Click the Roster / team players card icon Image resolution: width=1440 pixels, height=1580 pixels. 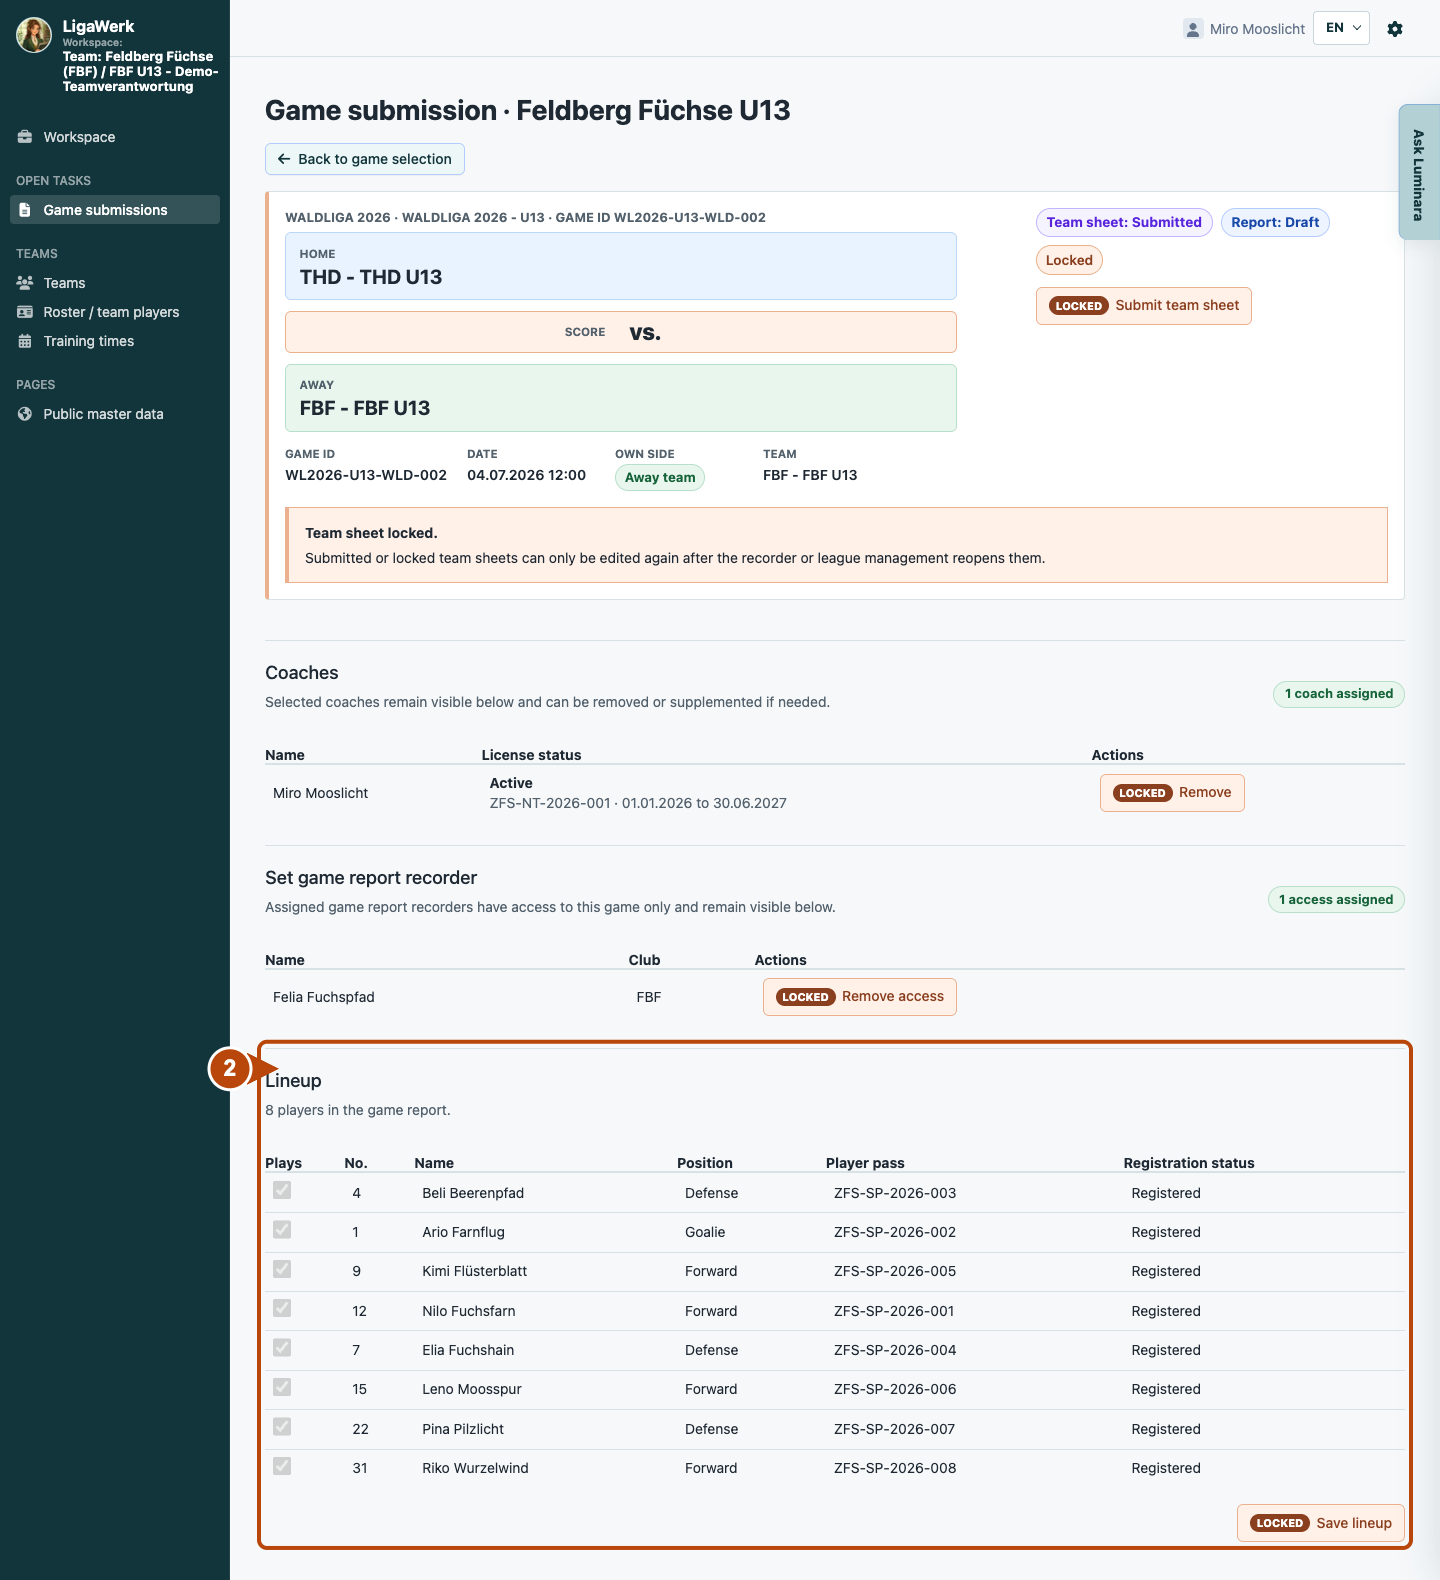click(x=25, y=312)
